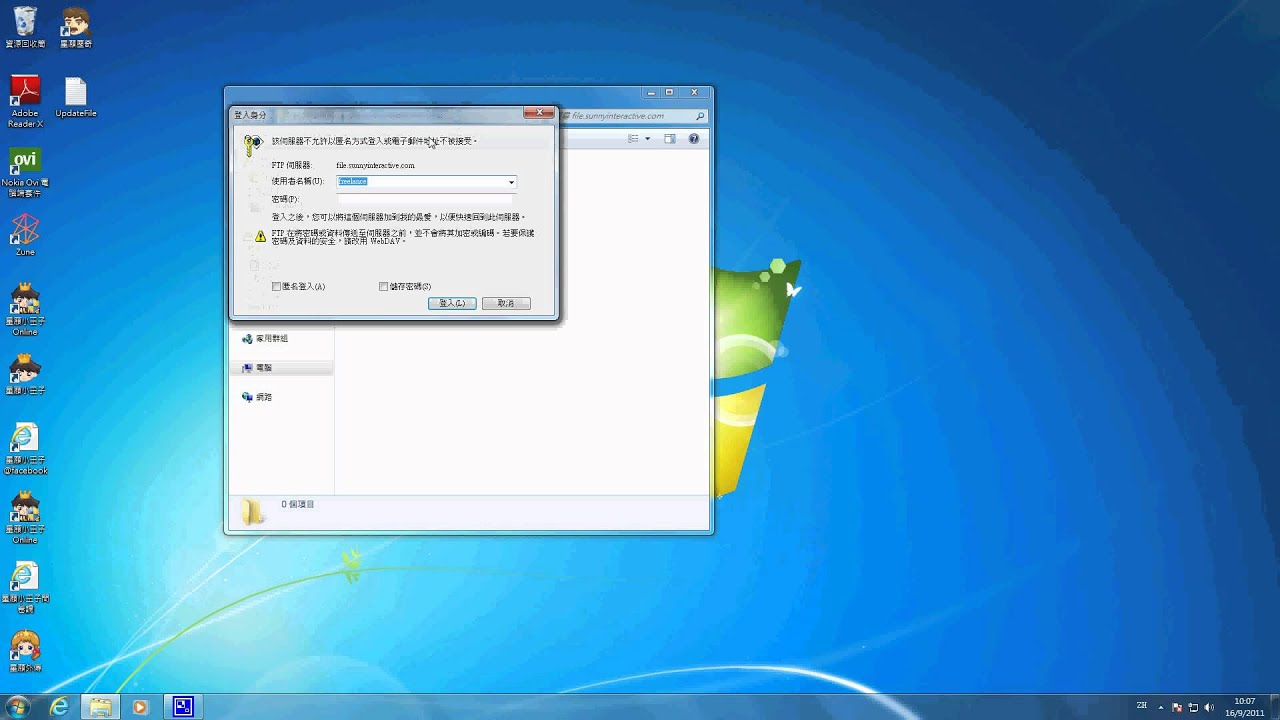Show hidden tray icons arrow
The width and height of the screenshot is (1280, 720).
(x=1163, y=707)
